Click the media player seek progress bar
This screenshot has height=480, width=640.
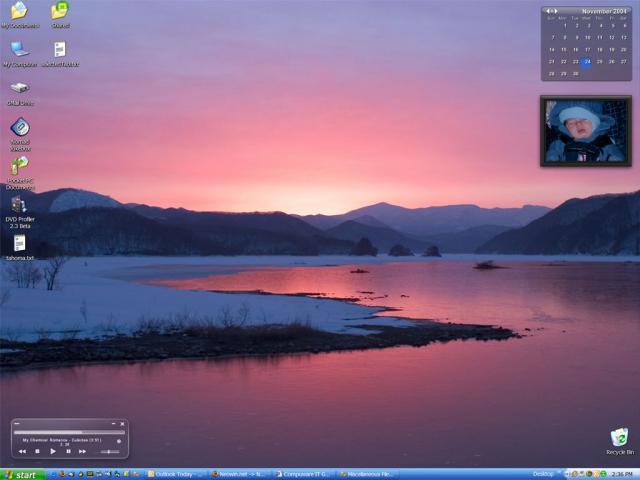[69, 432]
